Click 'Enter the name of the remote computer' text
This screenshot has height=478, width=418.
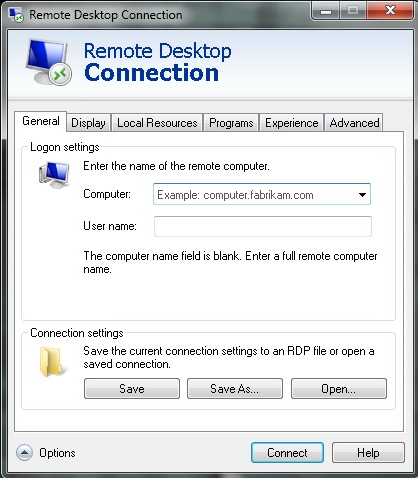[x=176, y=166]
